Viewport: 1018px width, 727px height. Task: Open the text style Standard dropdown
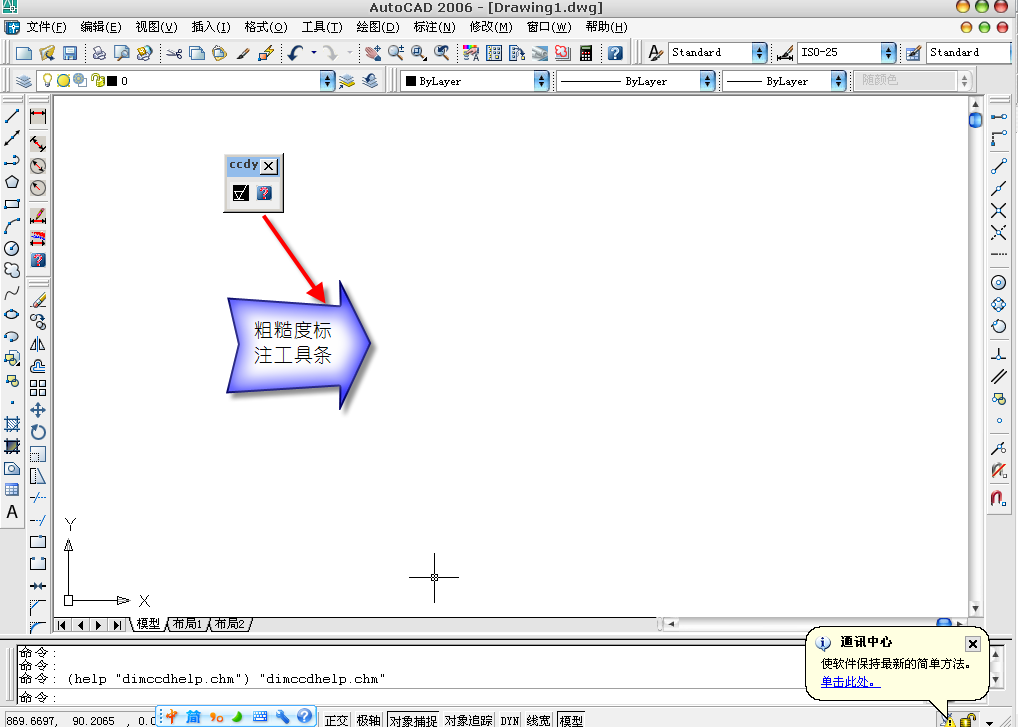759,53
